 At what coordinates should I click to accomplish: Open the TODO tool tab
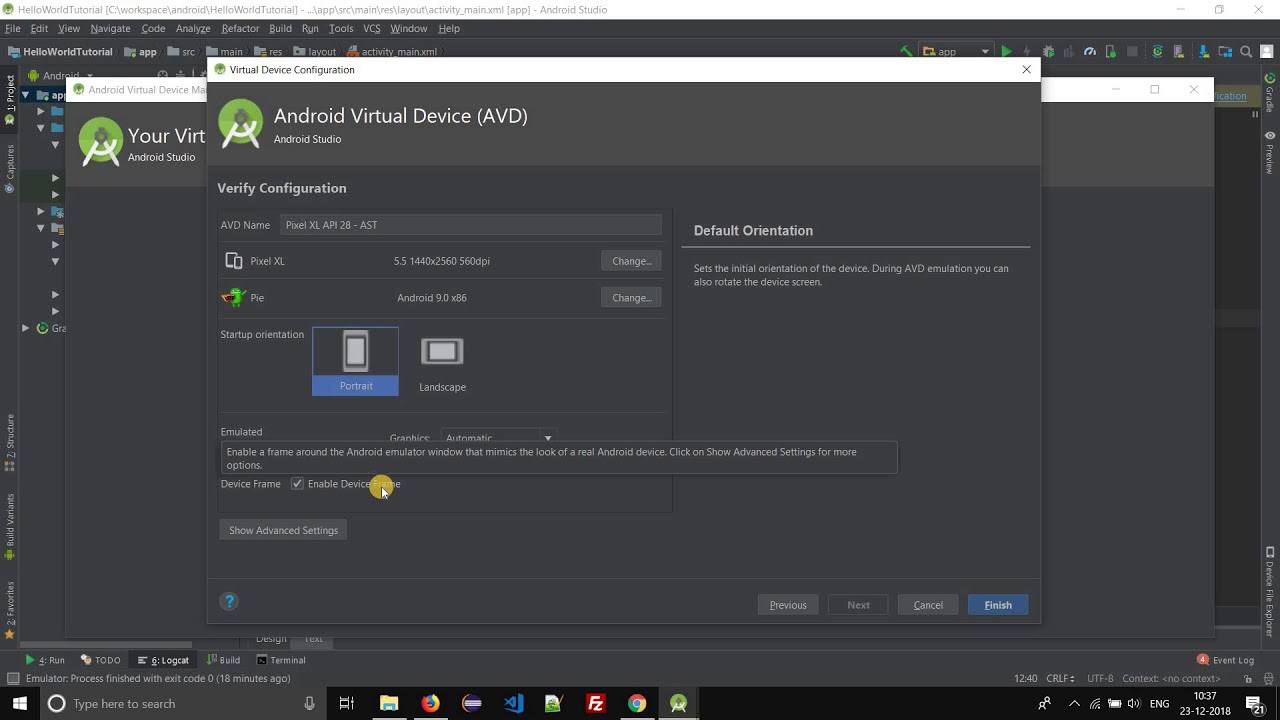101,660
